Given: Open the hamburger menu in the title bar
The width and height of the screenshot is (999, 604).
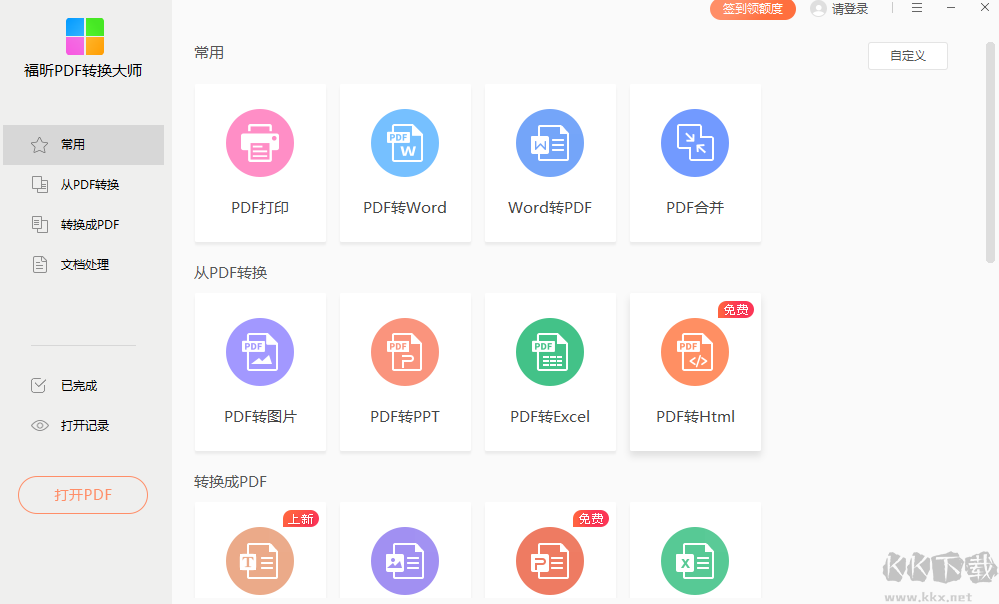Looking at the screenshot, I should [x=917, y=8].
